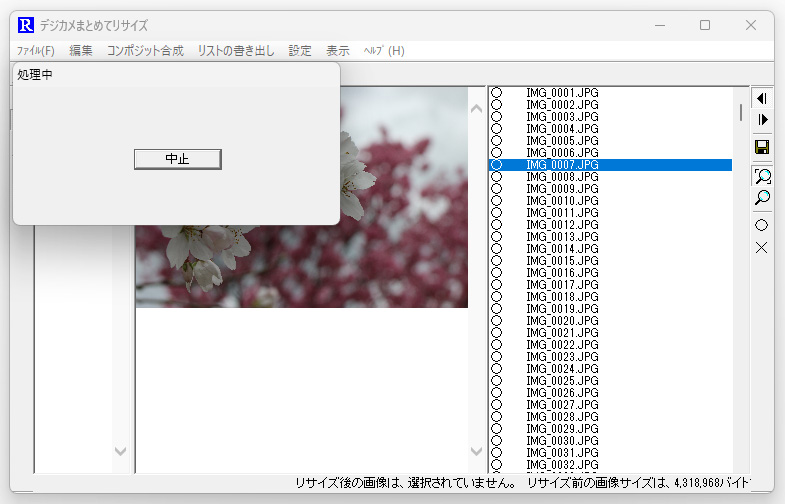Screen dimensions: 785x504
Task: Select IMG_0006.JPG in the file list
Action: coord(610,153)
